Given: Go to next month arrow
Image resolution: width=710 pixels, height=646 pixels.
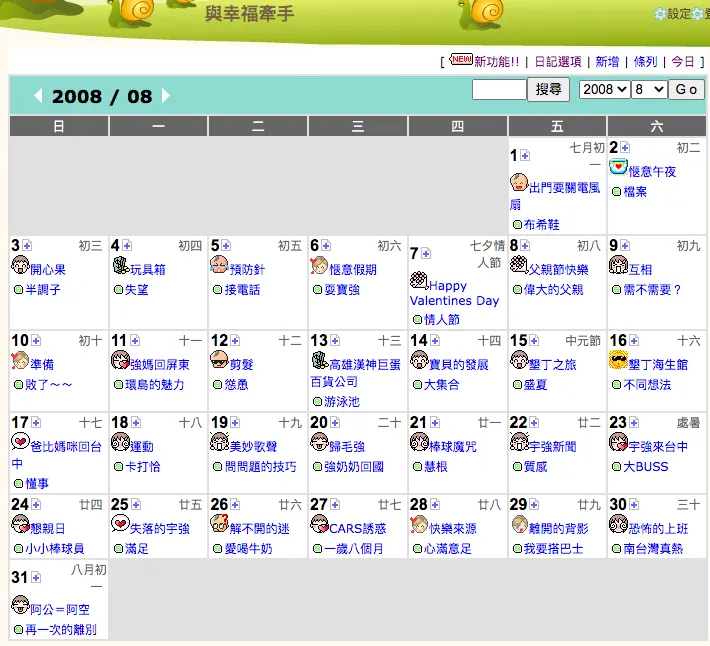Looking at the screenshot, I should [x=166, y=96].
